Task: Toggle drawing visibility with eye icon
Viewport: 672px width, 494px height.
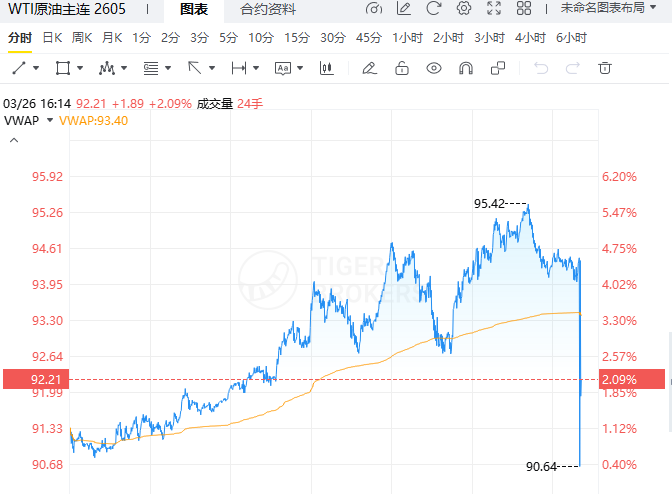Action: (x=433, y=69)
